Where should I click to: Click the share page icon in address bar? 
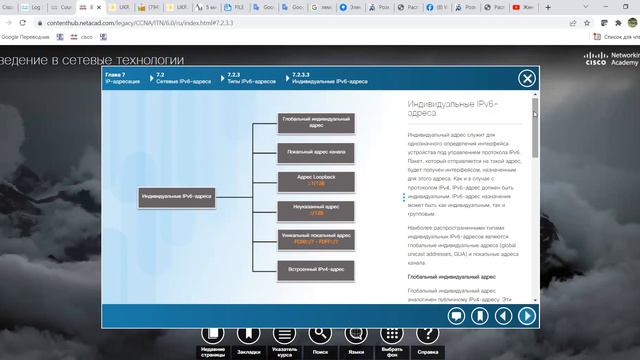click(x=573, y=23)
